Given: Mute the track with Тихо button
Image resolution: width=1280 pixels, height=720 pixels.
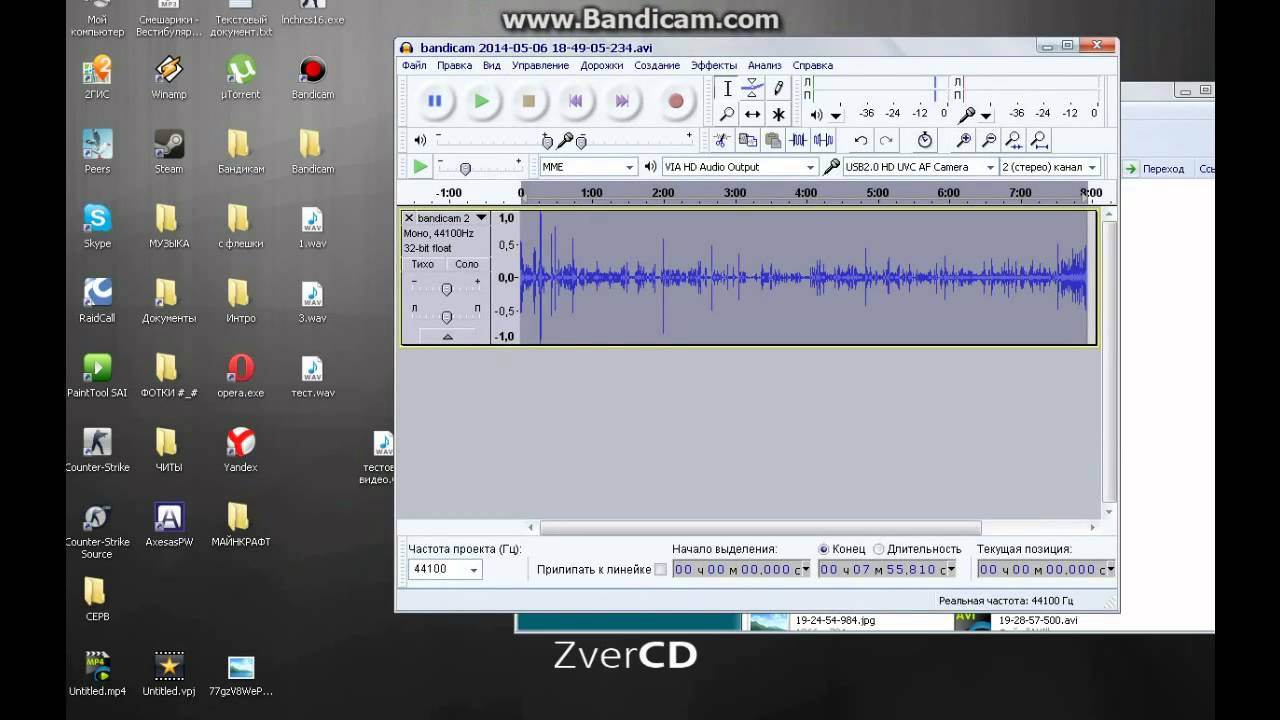Looking at the screenshot, I should 423,264.
